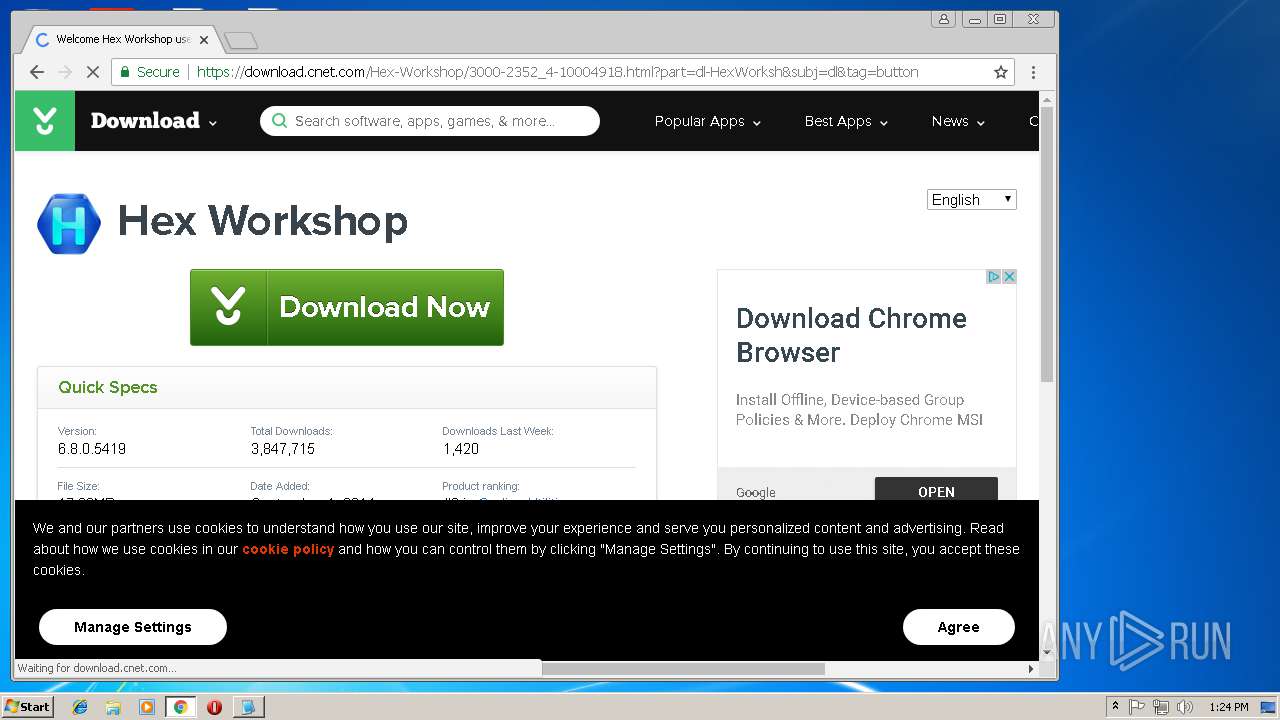This screenshot has height=720, width=1280.
Task: Open Manage Settings for cookies
Action: click(x=133, y=627)
